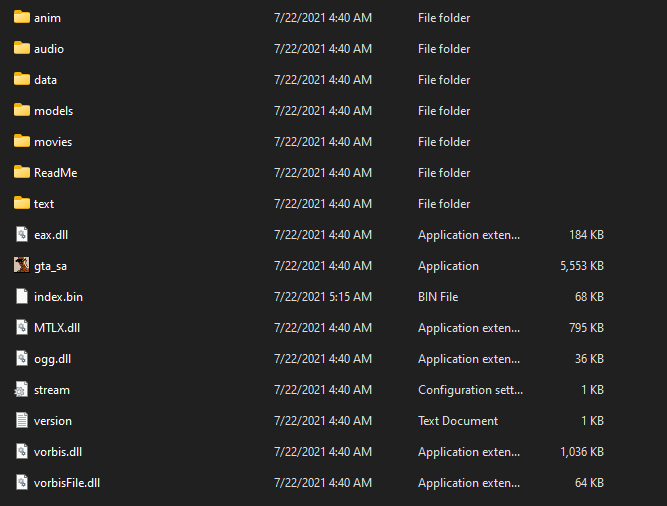This screenshot has height=506, width=667.
Task: Select the file name "index.bin"
Action: coord(58,297)
